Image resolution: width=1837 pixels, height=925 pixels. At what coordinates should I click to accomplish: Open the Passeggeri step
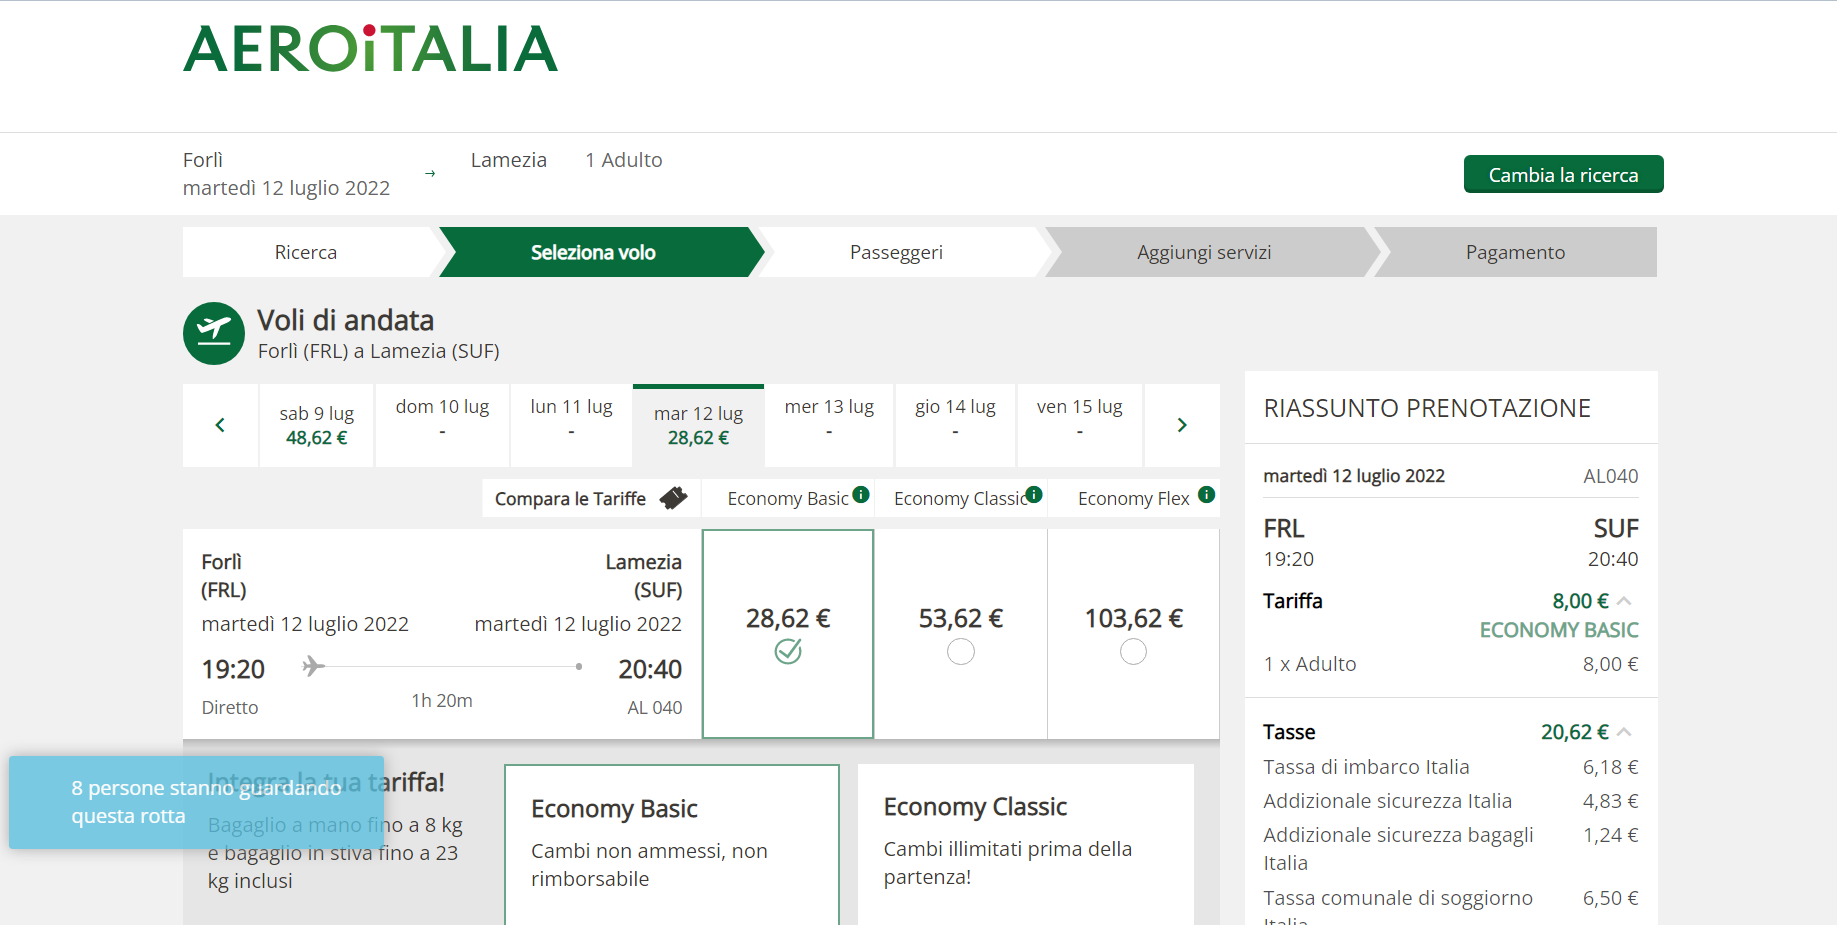click(x=896, y=252)
